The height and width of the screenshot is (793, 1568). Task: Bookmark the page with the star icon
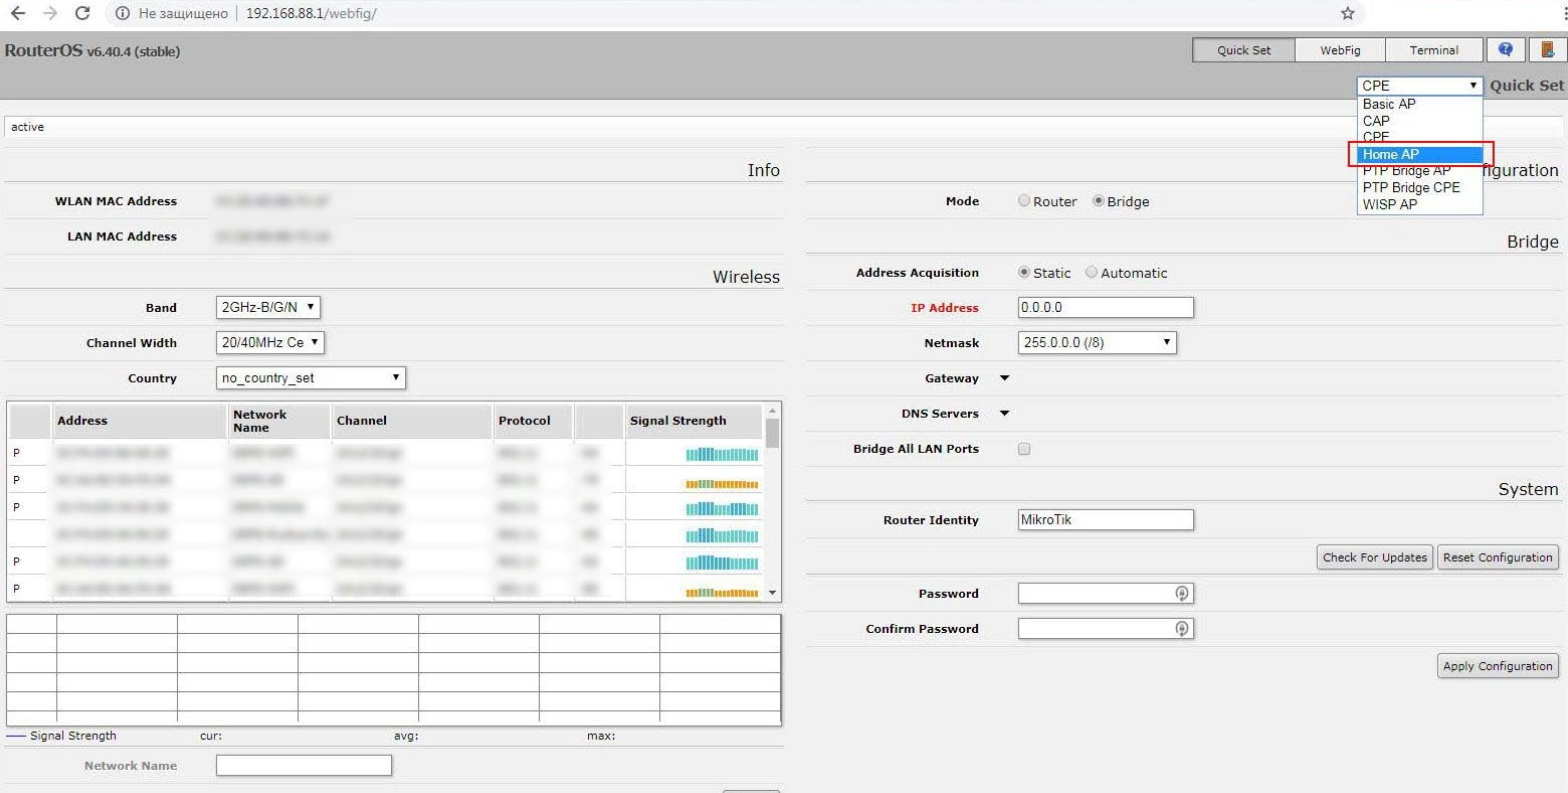pyautogui.click(x=1347, y=14)
